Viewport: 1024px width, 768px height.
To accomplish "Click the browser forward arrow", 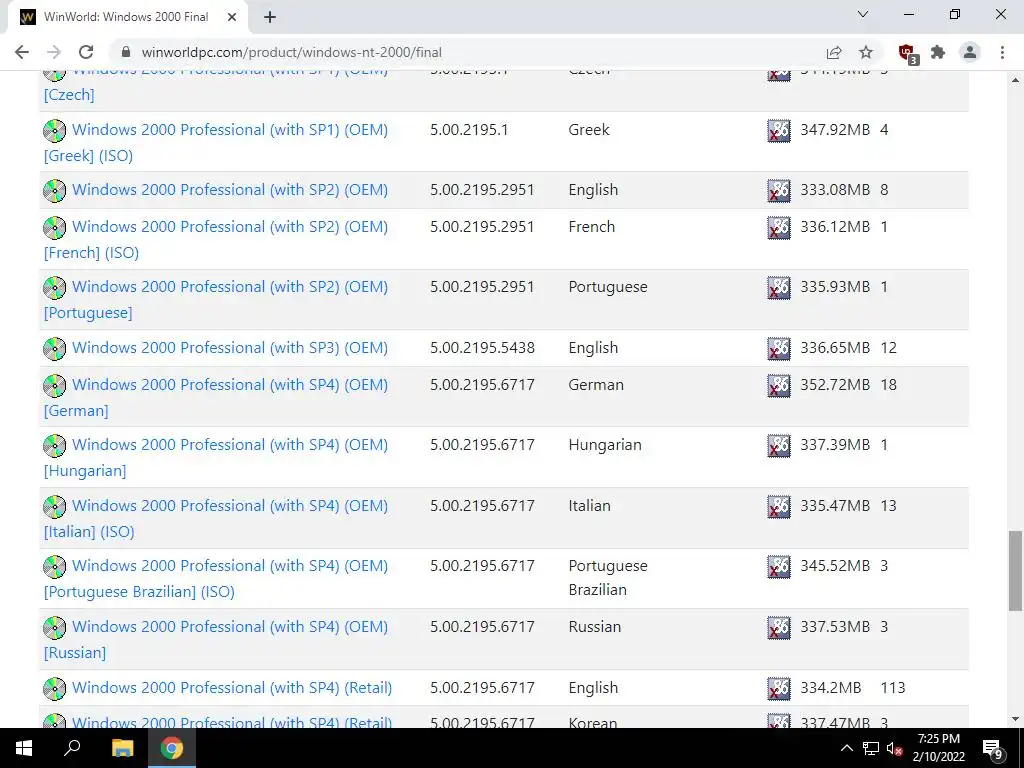I will point(54,52).
